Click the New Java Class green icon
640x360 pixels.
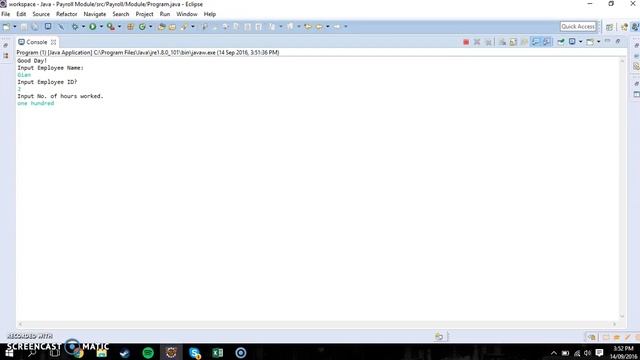click(x=142, y=27)
